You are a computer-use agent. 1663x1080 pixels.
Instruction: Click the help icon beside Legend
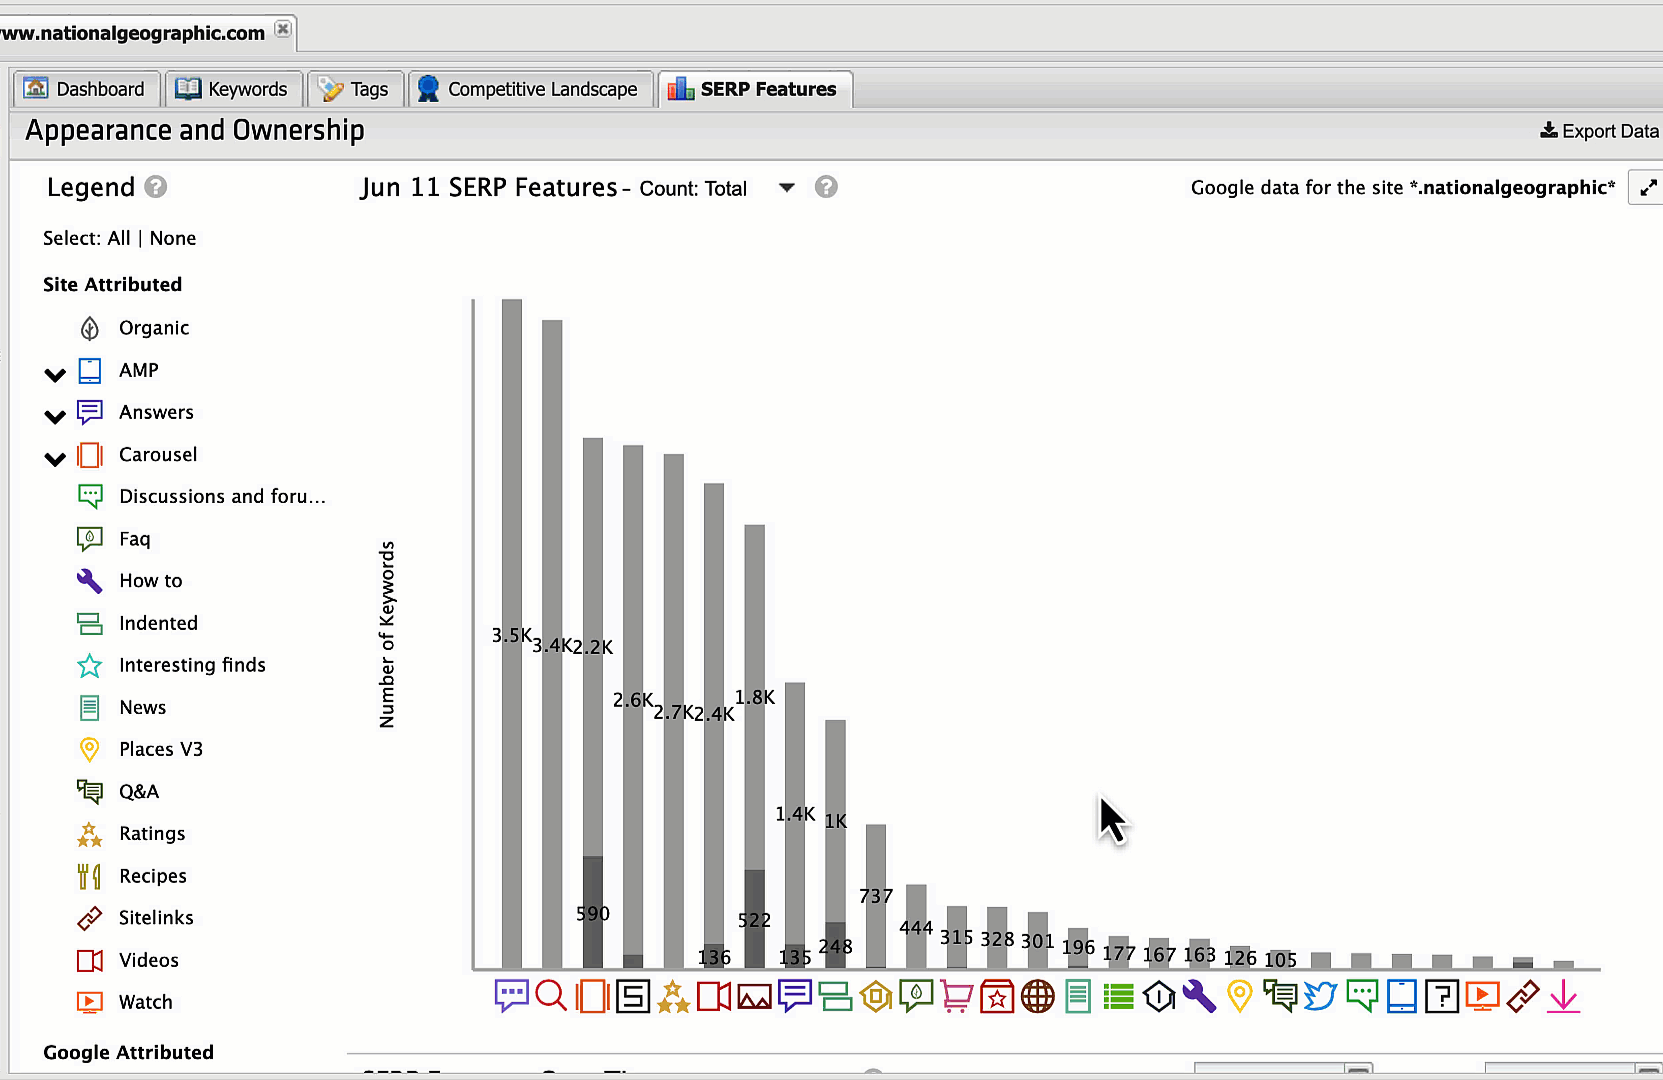155,187
